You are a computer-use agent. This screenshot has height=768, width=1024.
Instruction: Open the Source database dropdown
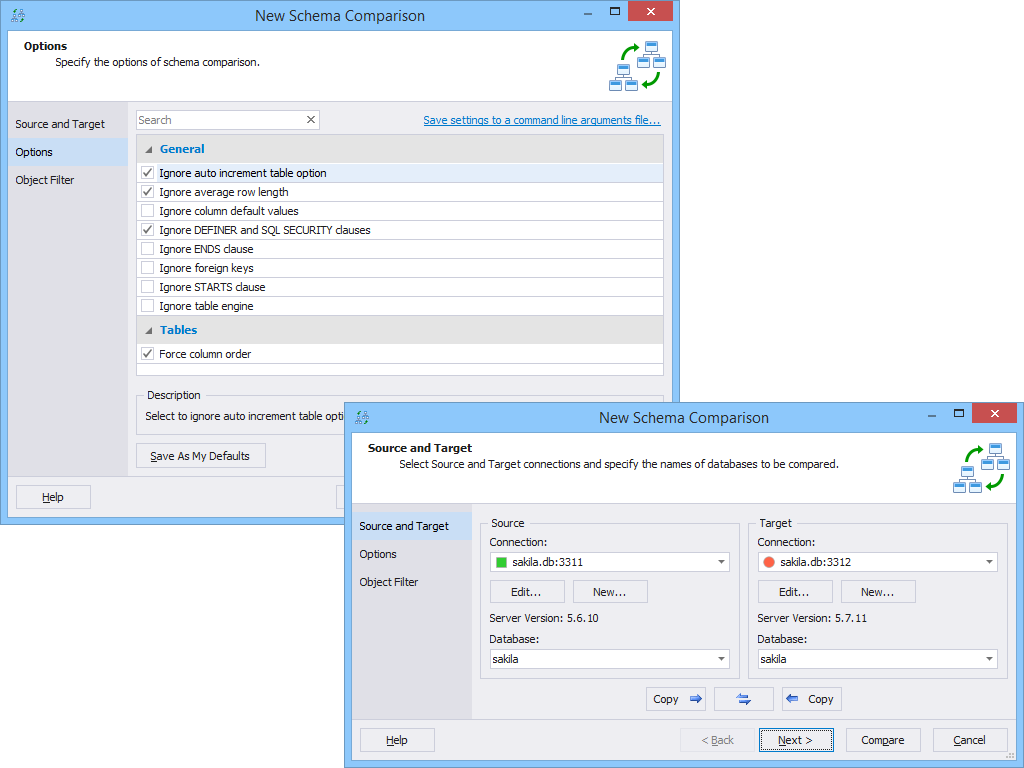coord(721,659)
